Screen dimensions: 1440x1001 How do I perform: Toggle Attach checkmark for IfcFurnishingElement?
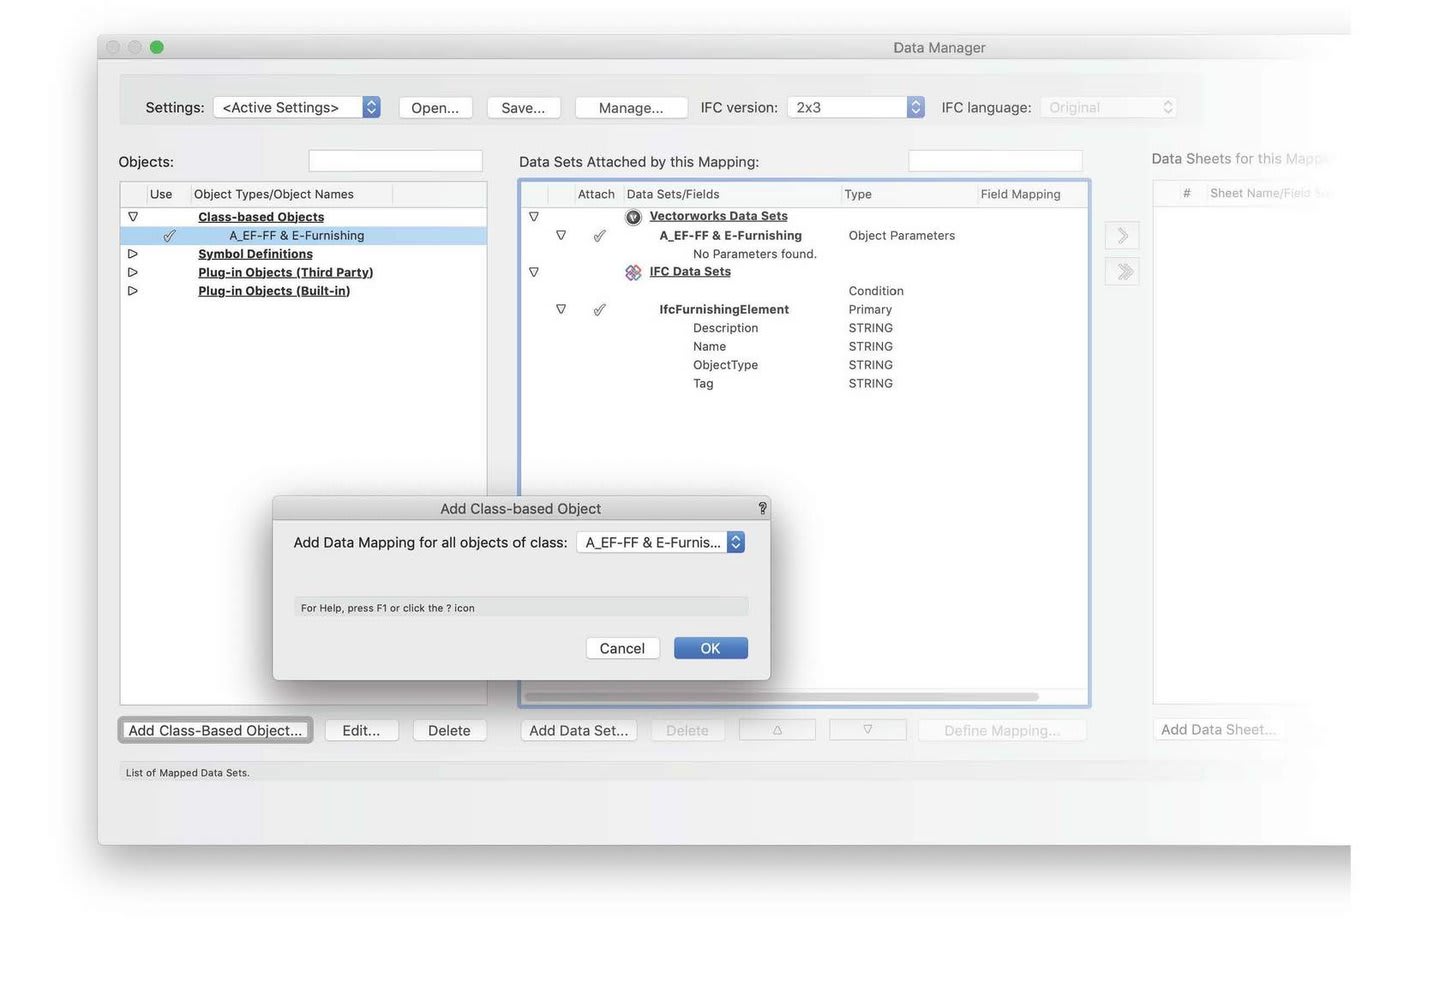point(599,310)
